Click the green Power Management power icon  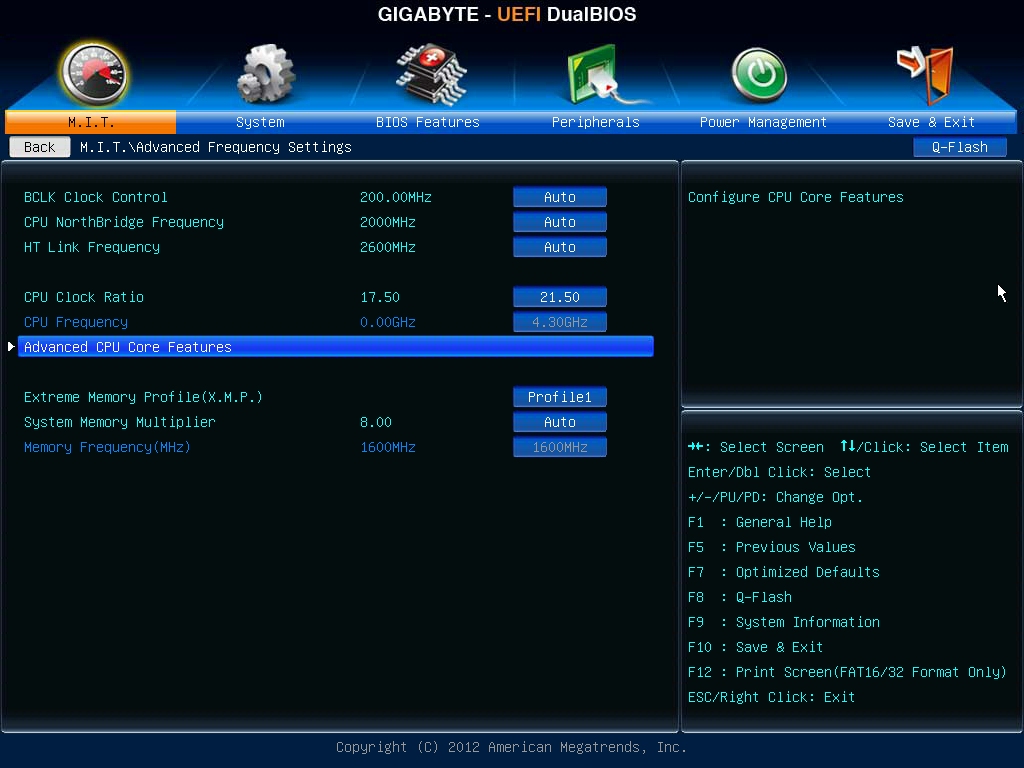pyautogui.click(x=758, y=75)
